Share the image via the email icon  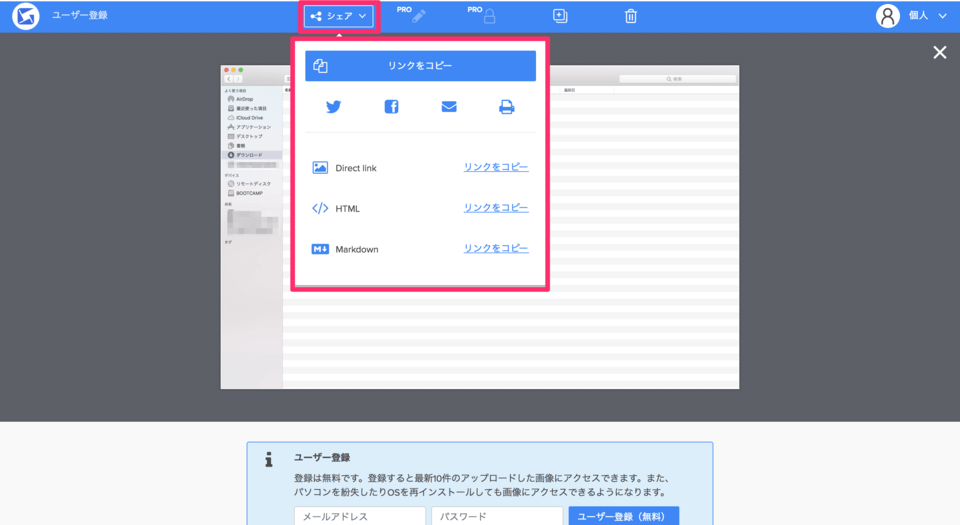click(449, 107)
